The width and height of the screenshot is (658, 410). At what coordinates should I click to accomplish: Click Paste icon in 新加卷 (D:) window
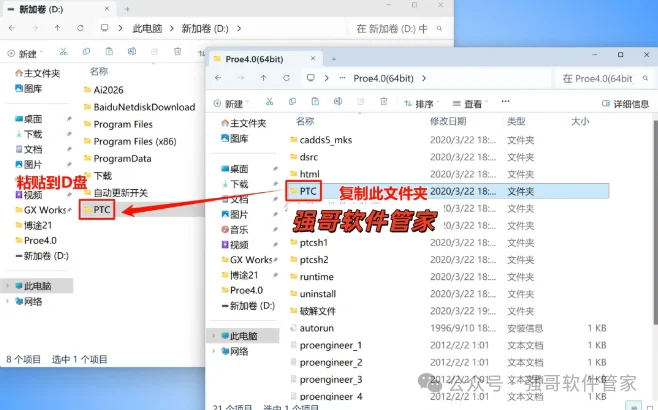[x=109, y=52]
